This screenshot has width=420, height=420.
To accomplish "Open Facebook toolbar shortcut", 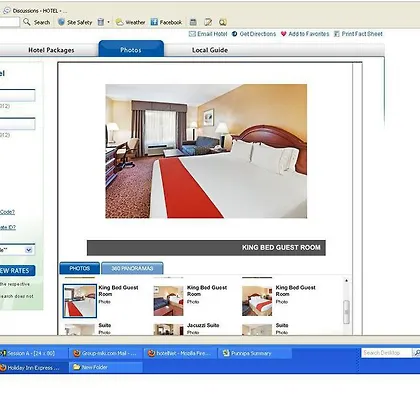I will pyautogui.click(x=154, y=22).
